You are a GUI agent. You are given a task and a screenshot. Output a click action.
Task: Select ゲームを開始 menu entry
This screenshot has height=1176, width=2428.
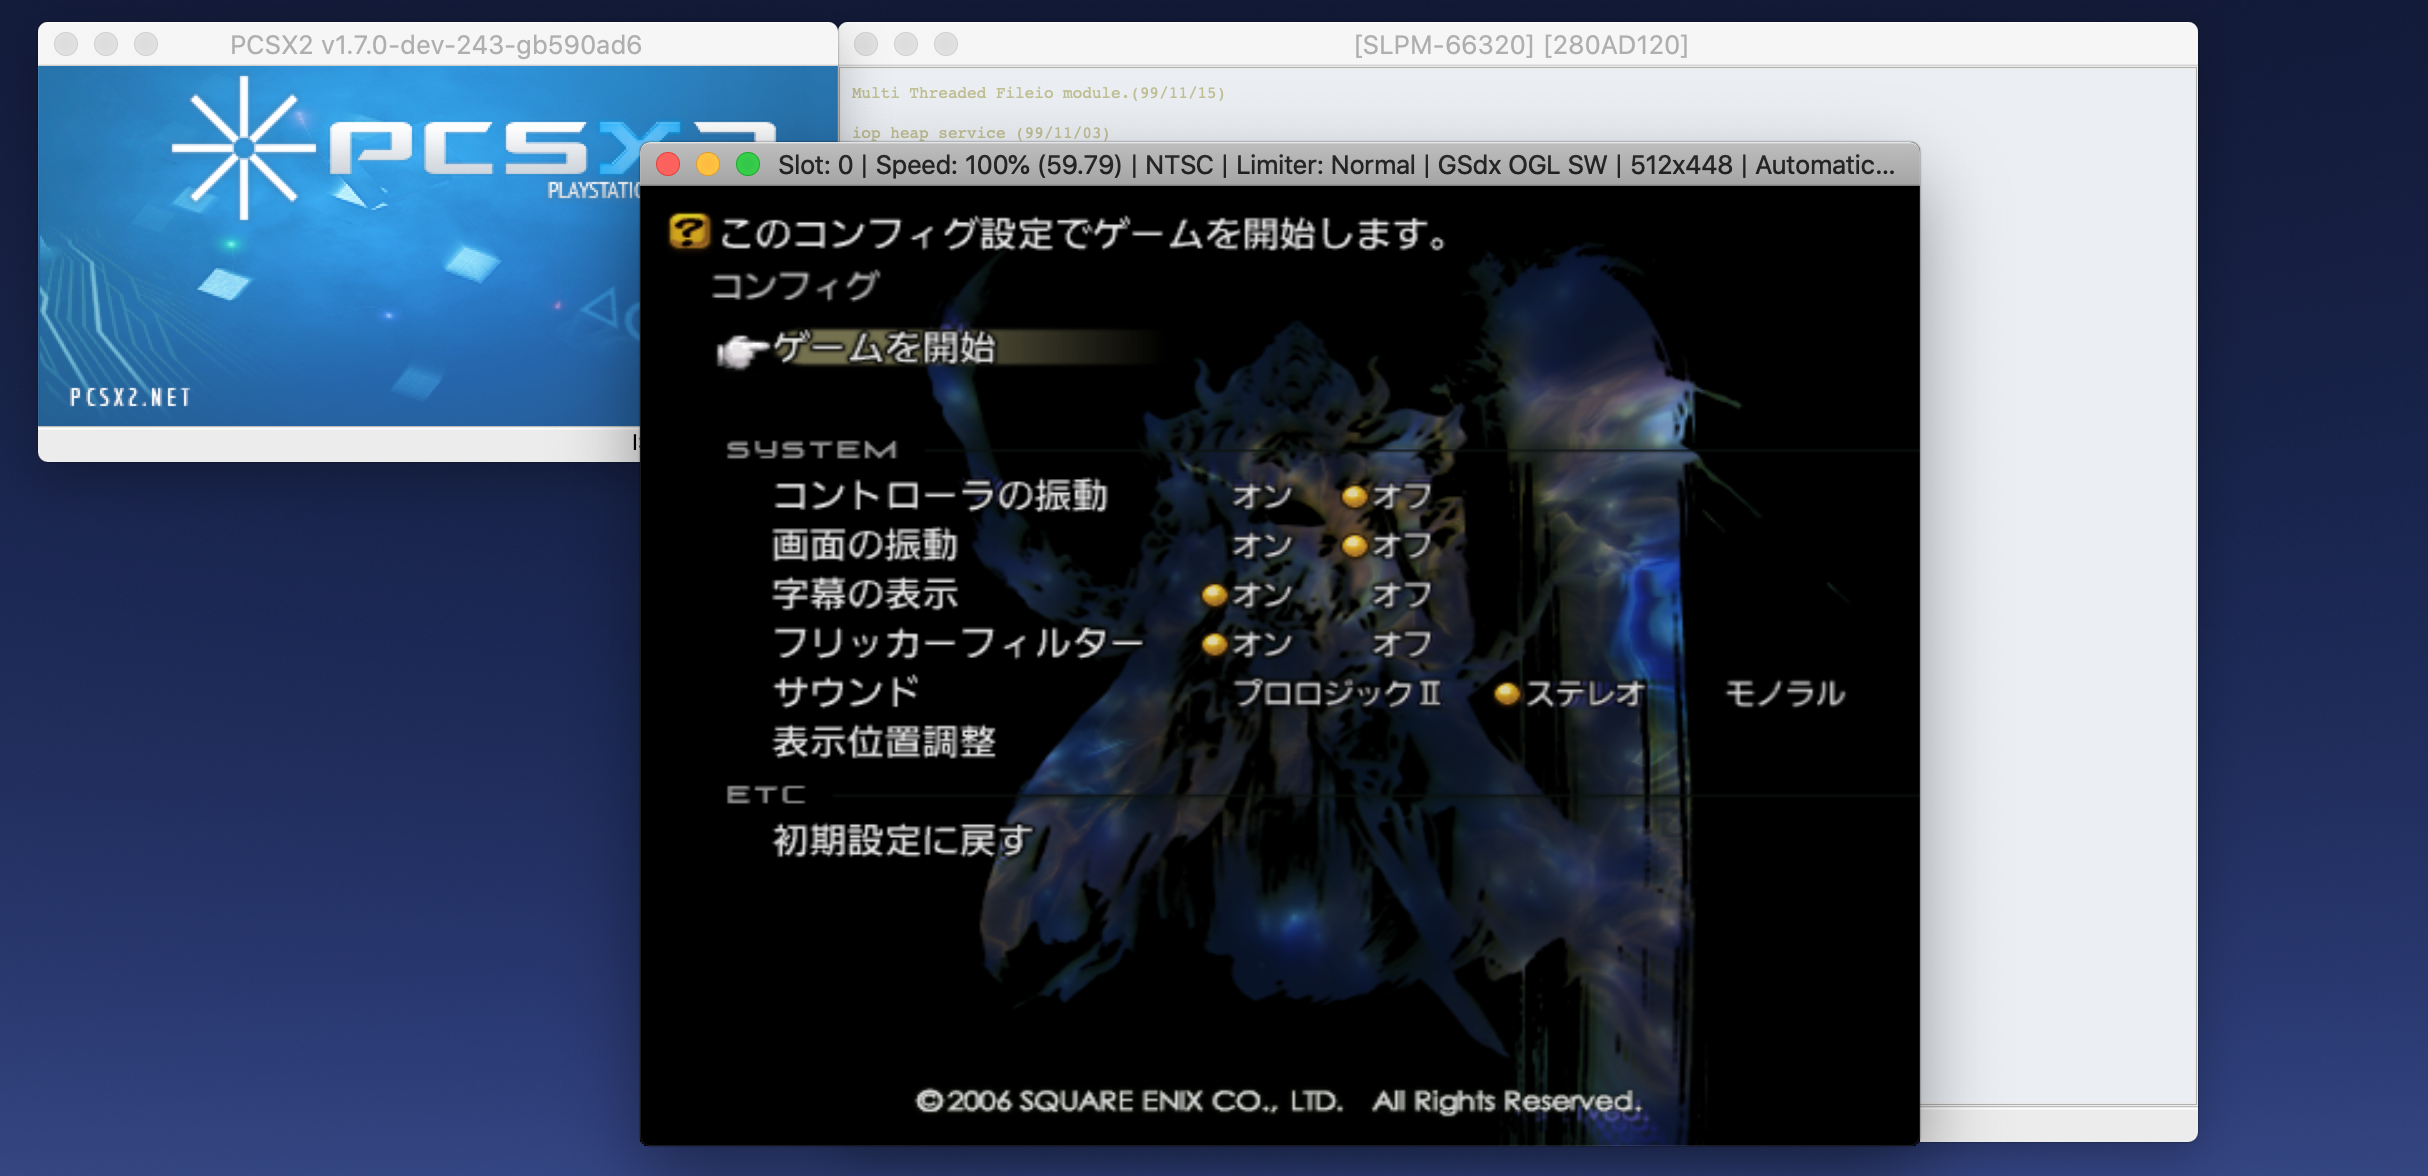[x=884, y=348]
